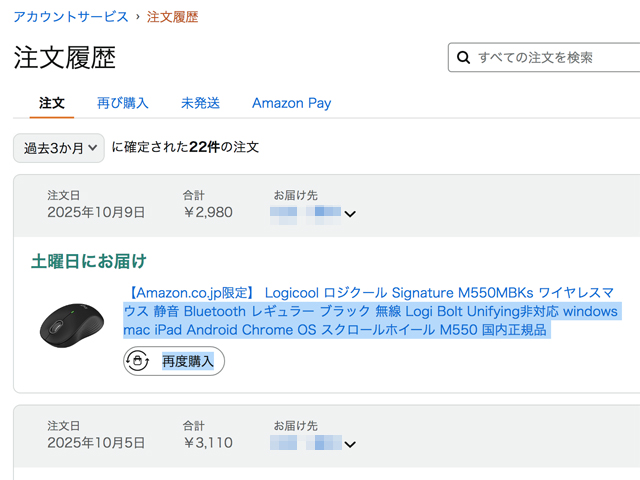
Task: Expand お届け先 chevron for October 9 order
Action: click(350, 213)
